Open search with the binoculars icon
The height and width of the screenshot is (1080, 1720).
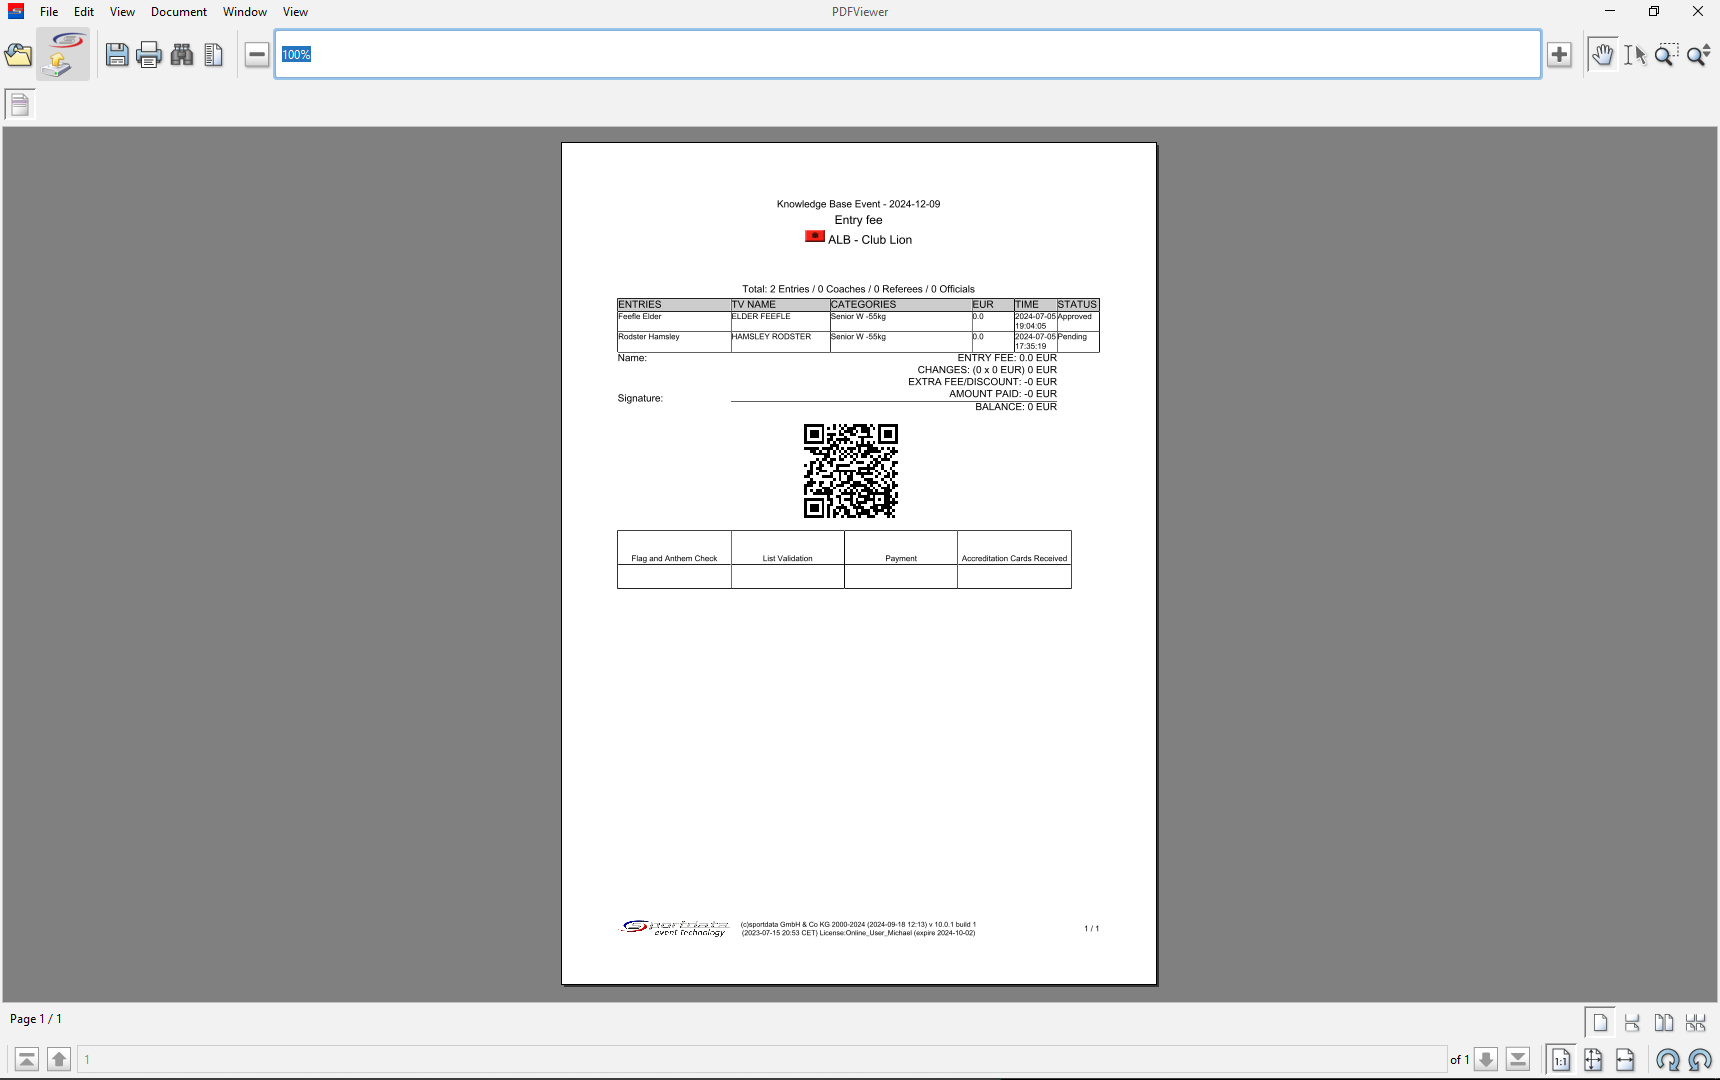[x=182, y=55]
